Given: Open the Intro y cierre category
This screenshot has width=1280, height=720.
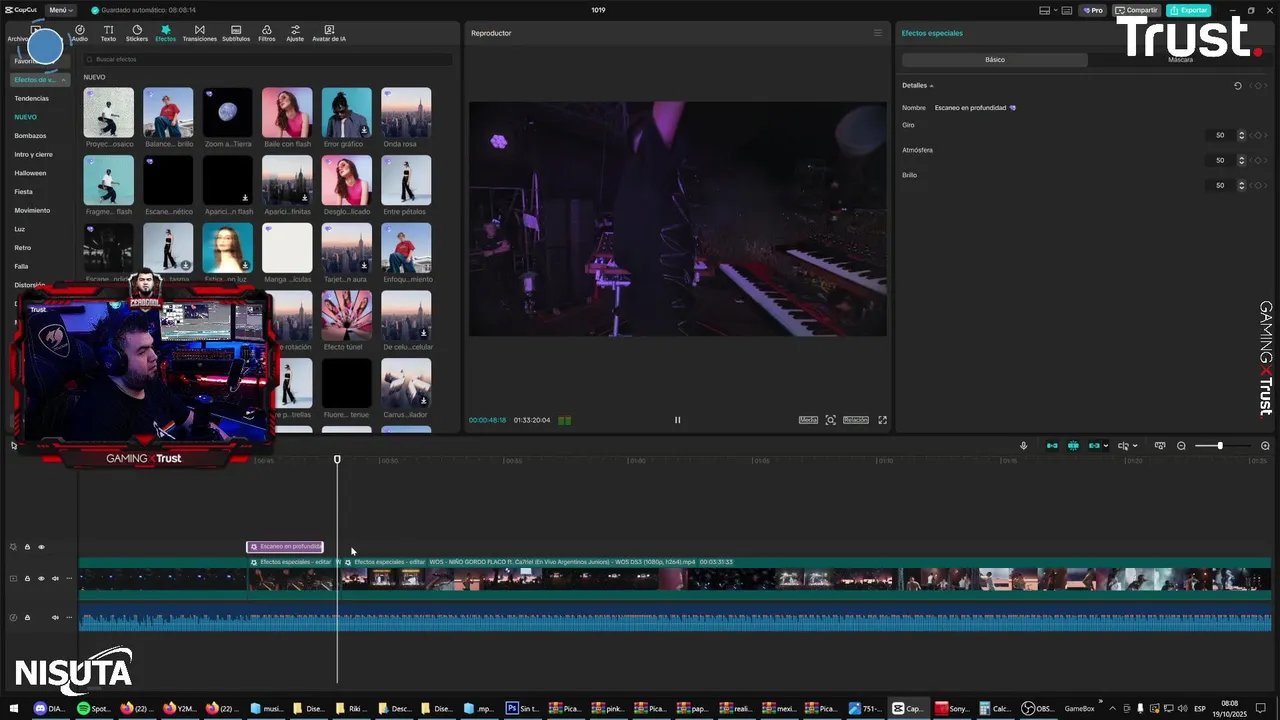Looking at the screenshot, I should point(33,154).
